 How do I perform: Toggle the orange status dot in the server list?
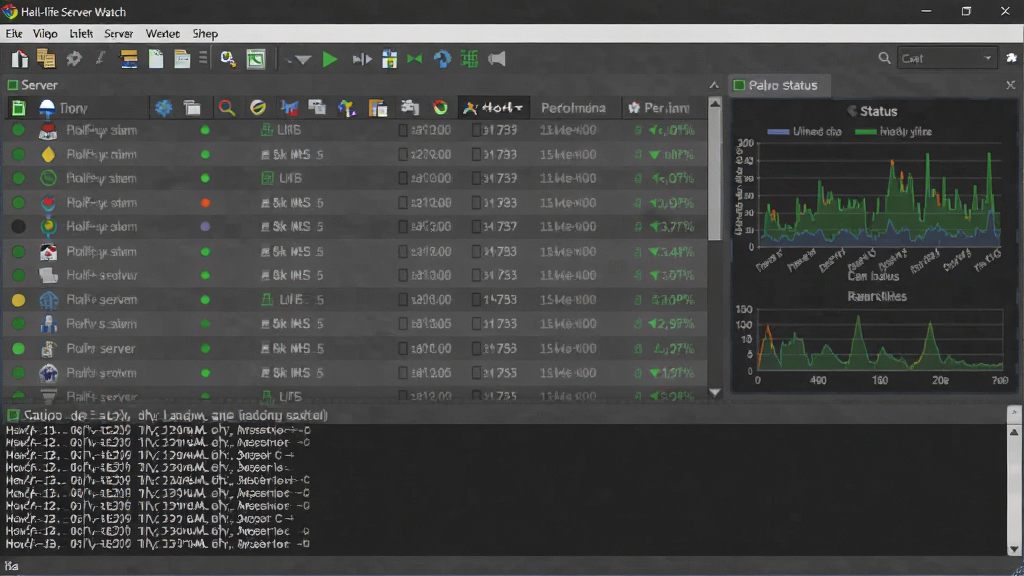205,203
